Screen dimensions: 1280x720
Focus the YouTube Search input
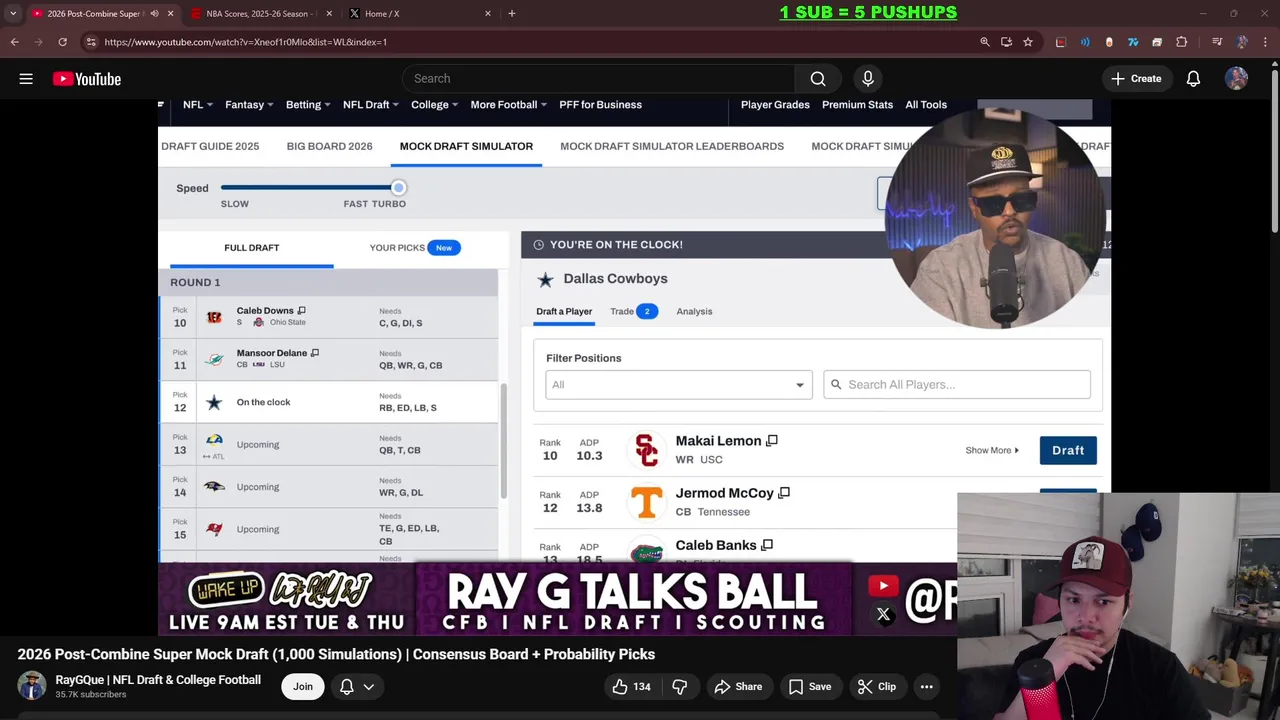[598, 79]
